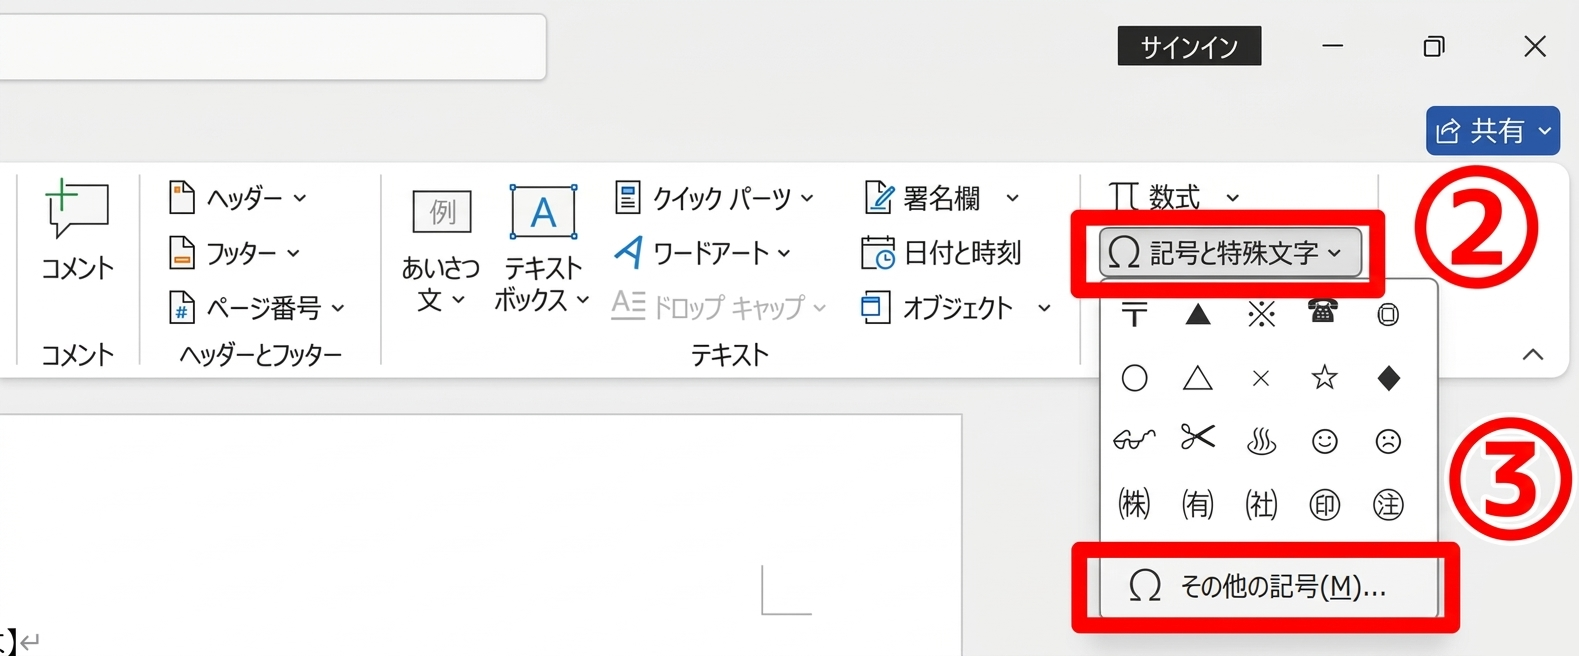1579x656 pixels.
Task: Insert the smiling face symbol
Action: 1324,441
